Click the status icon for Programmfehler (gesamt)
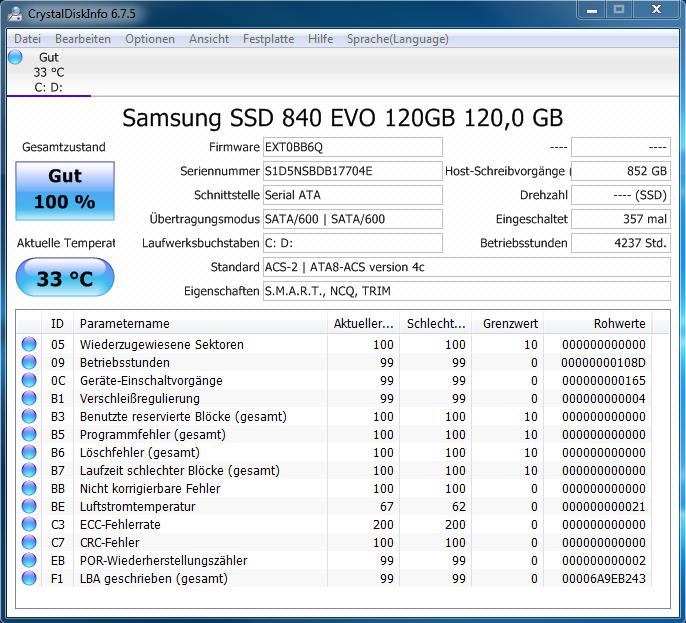This screenshot has height=623, width=686. coord(29,434)
